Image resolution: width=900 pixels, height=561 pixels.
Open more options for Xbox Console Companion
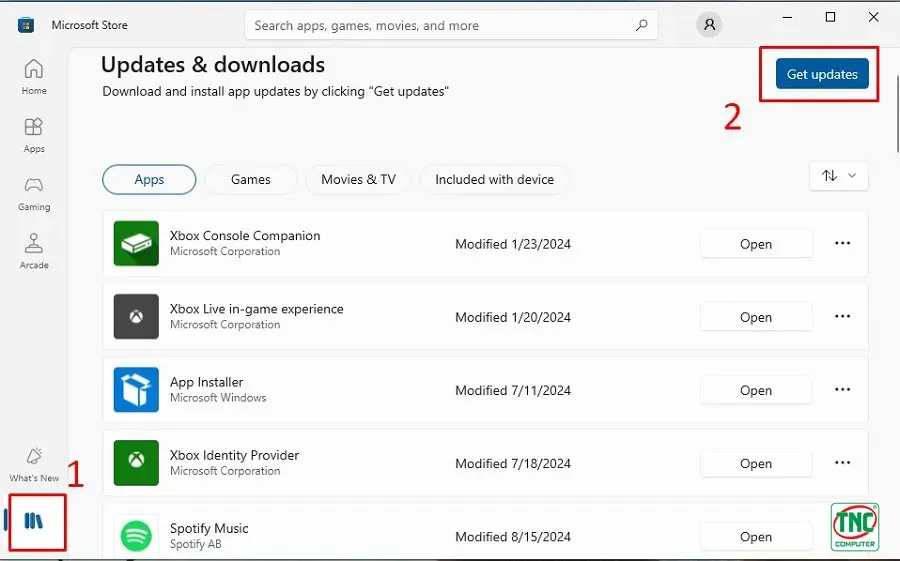842,243
